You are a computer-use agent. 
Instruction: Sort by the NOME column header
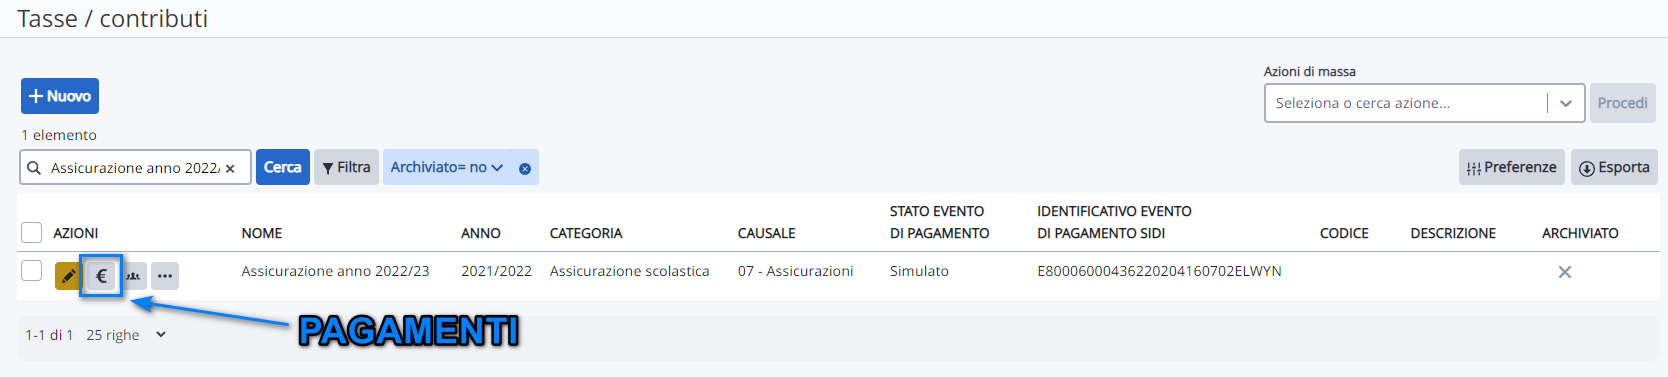262,233
